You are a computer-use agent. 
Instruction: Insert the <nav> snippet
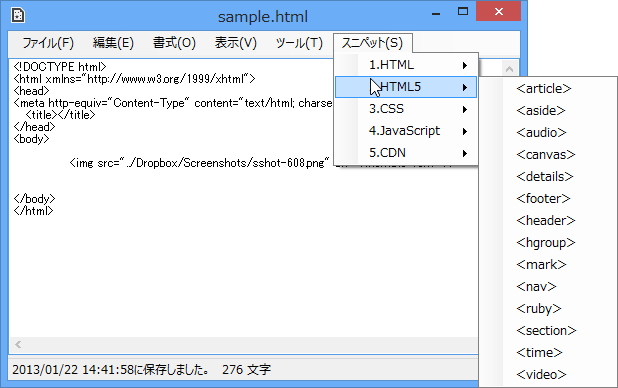548,287
